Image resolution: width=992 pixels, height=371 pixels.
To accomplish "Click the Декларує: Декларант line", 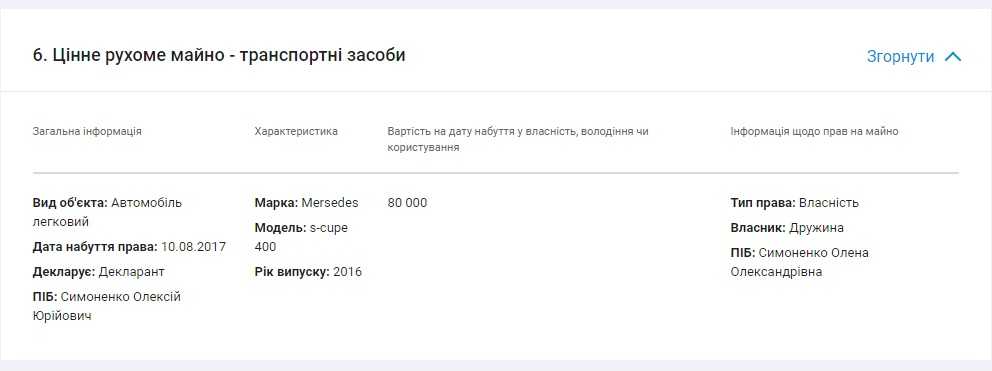I will [x=99, y=272].
